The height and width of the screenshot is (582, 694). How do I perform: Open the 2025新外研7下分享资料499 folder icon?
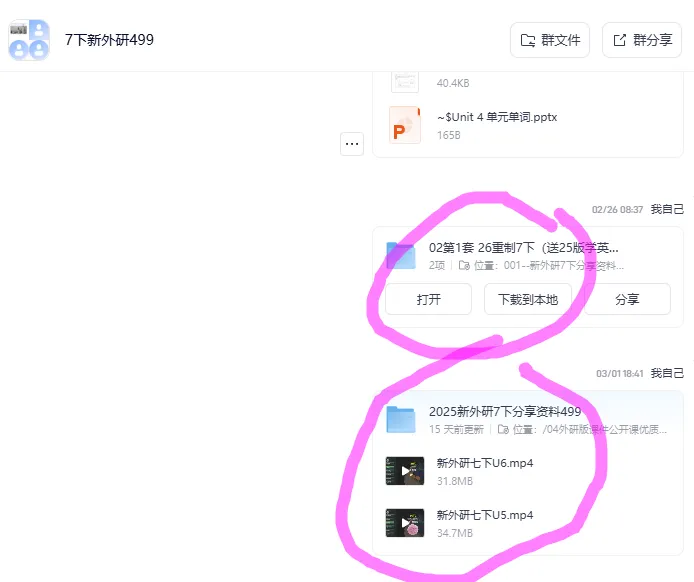[401, 419]
